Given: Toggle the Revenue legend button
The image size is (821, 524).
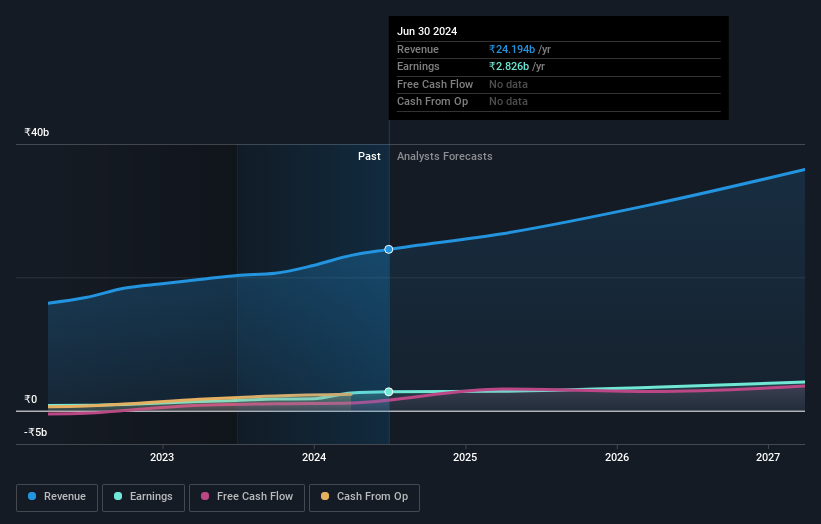Looking at the screenshot, I should coord(57,497).
